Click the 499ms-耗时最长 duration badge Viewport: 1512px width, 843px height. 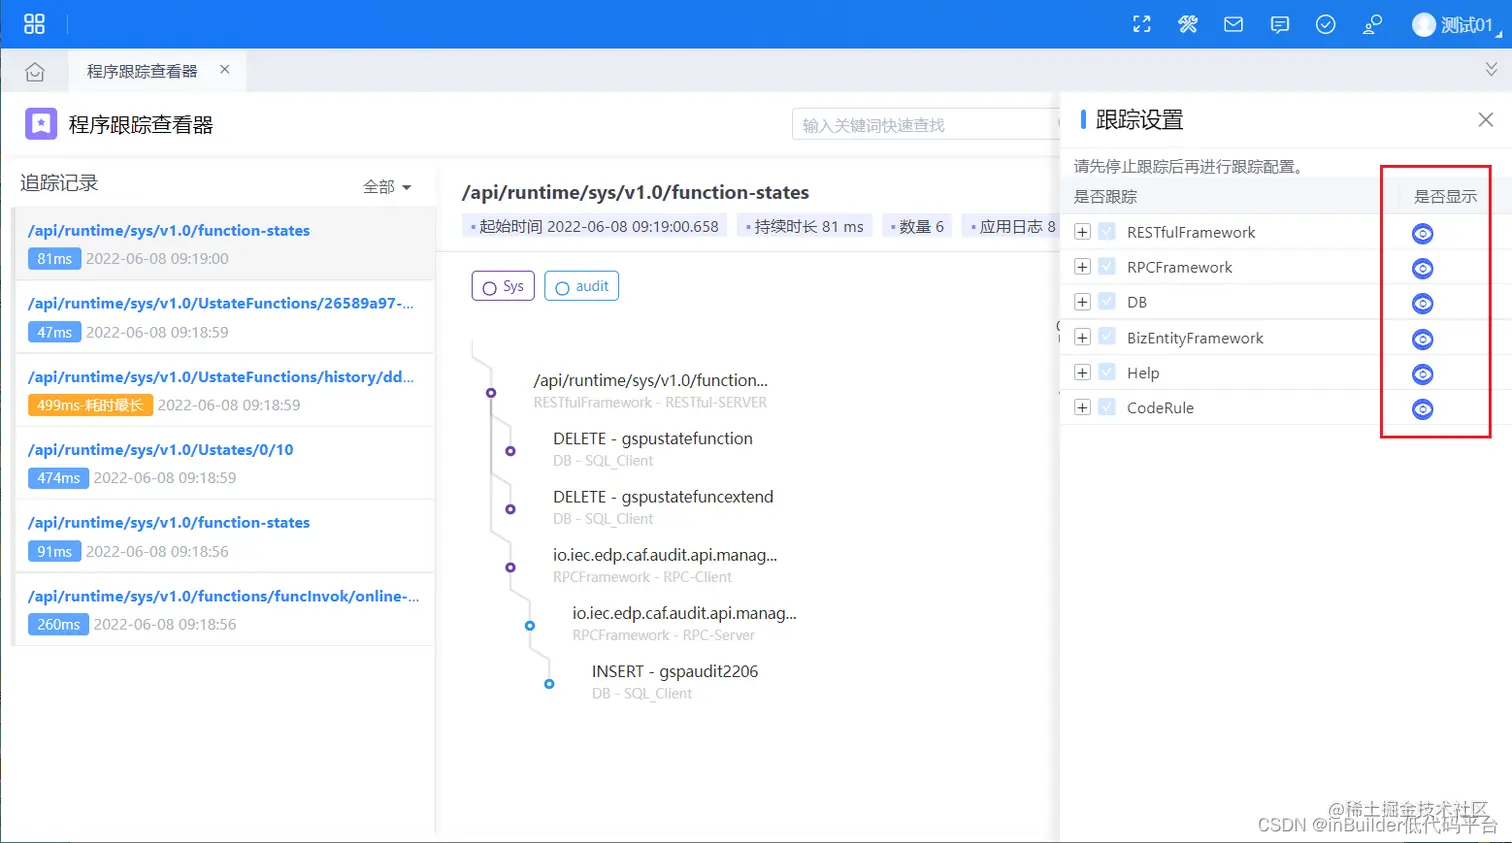click(90, 405)
